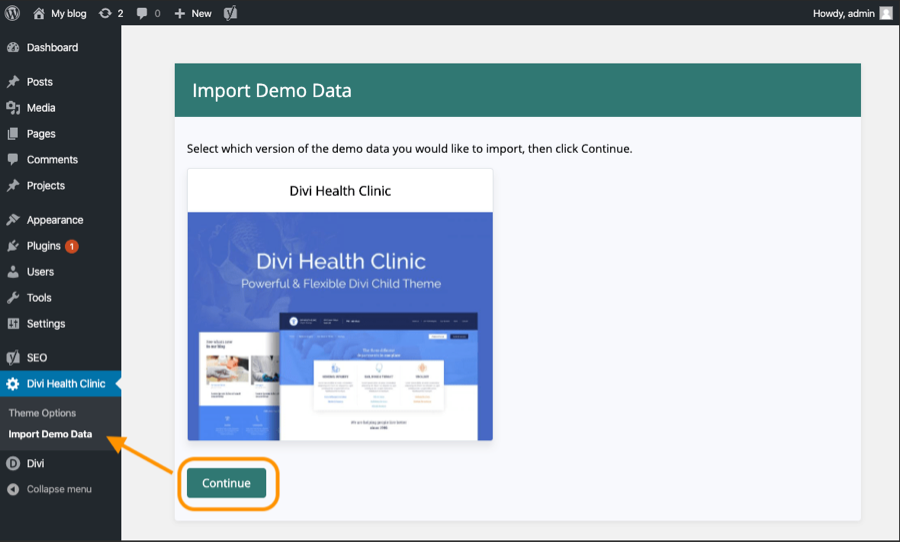Click the Users person icon
This screenshot has height=542, width=900.
(13, 272)
